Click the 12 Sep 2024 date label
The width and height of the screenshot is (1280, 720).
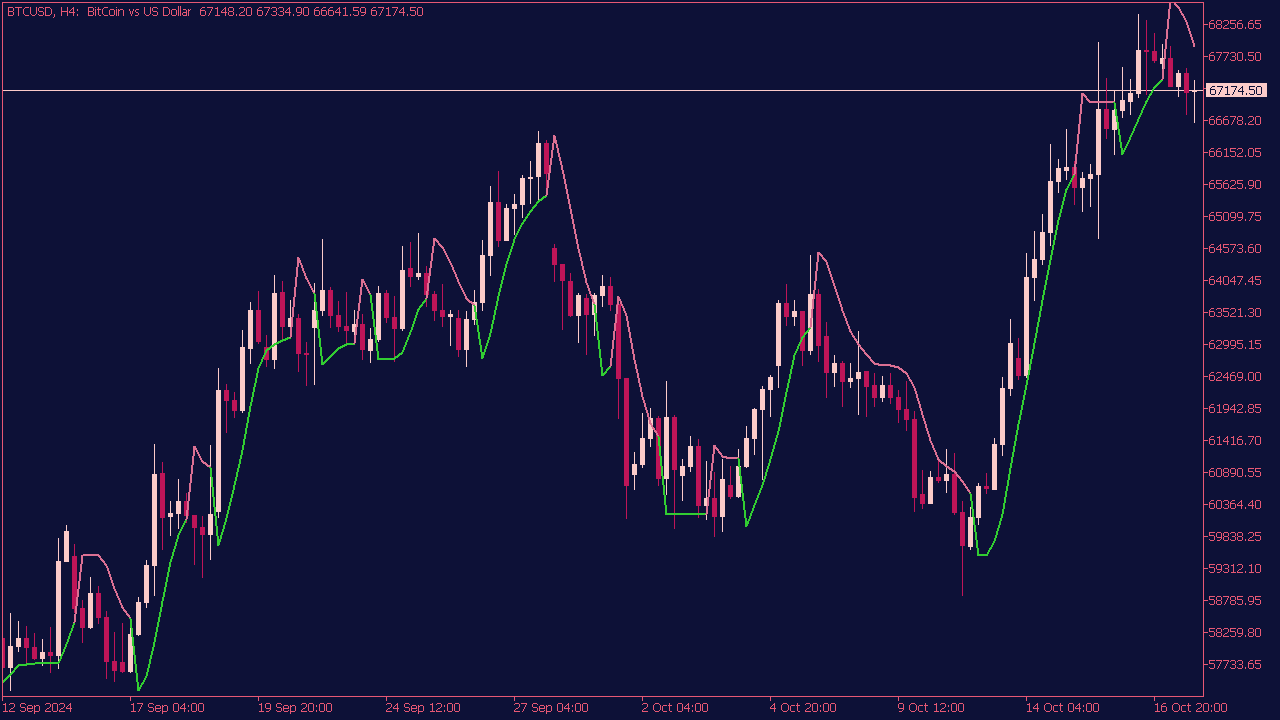37,708
